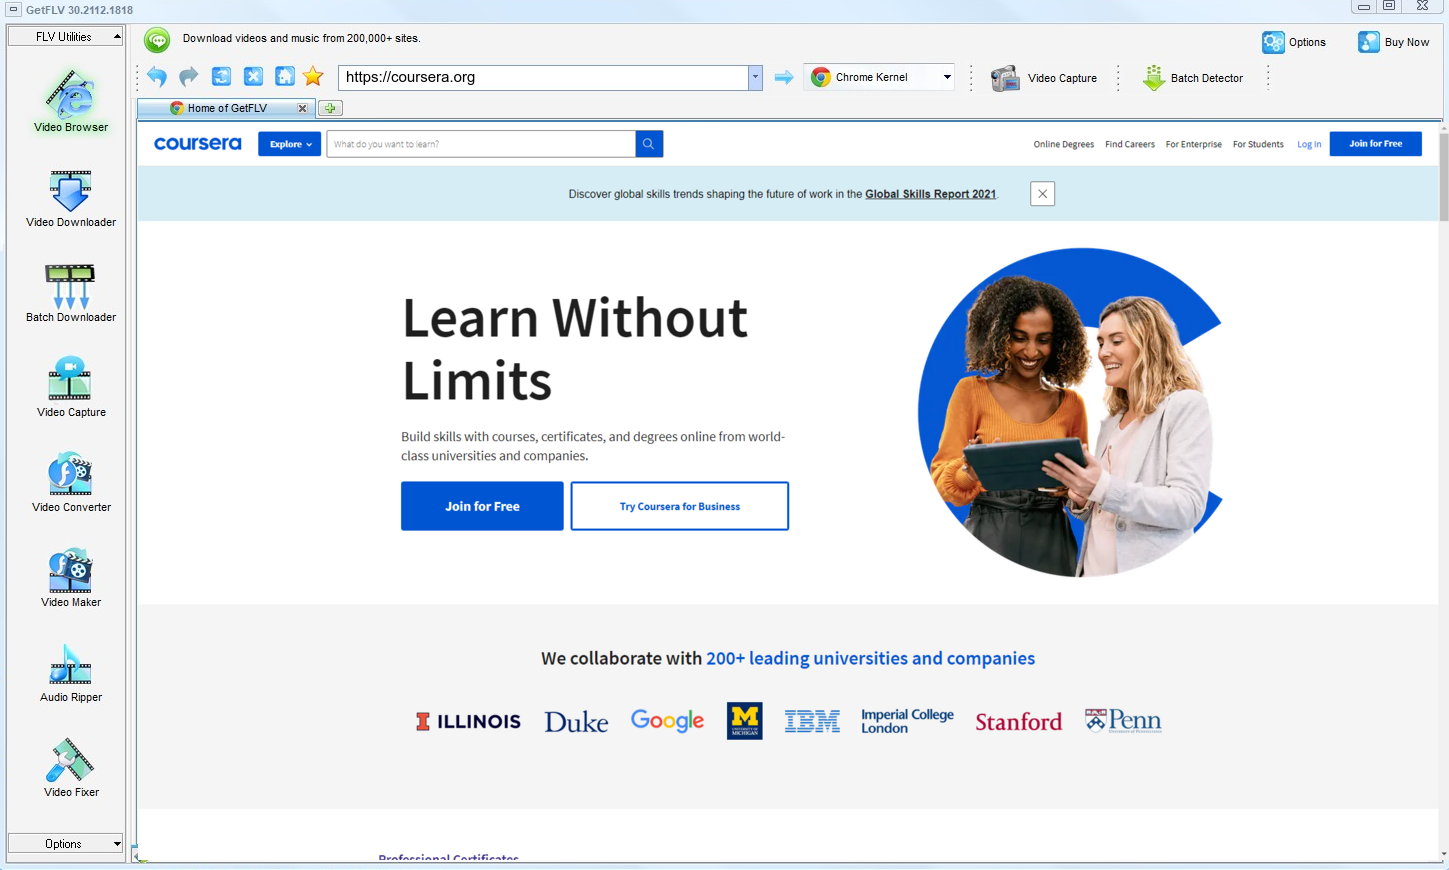The image size is (1449, 870).
Task: Open Find Careers in Coursera navigation
Action: point(1130,144)
